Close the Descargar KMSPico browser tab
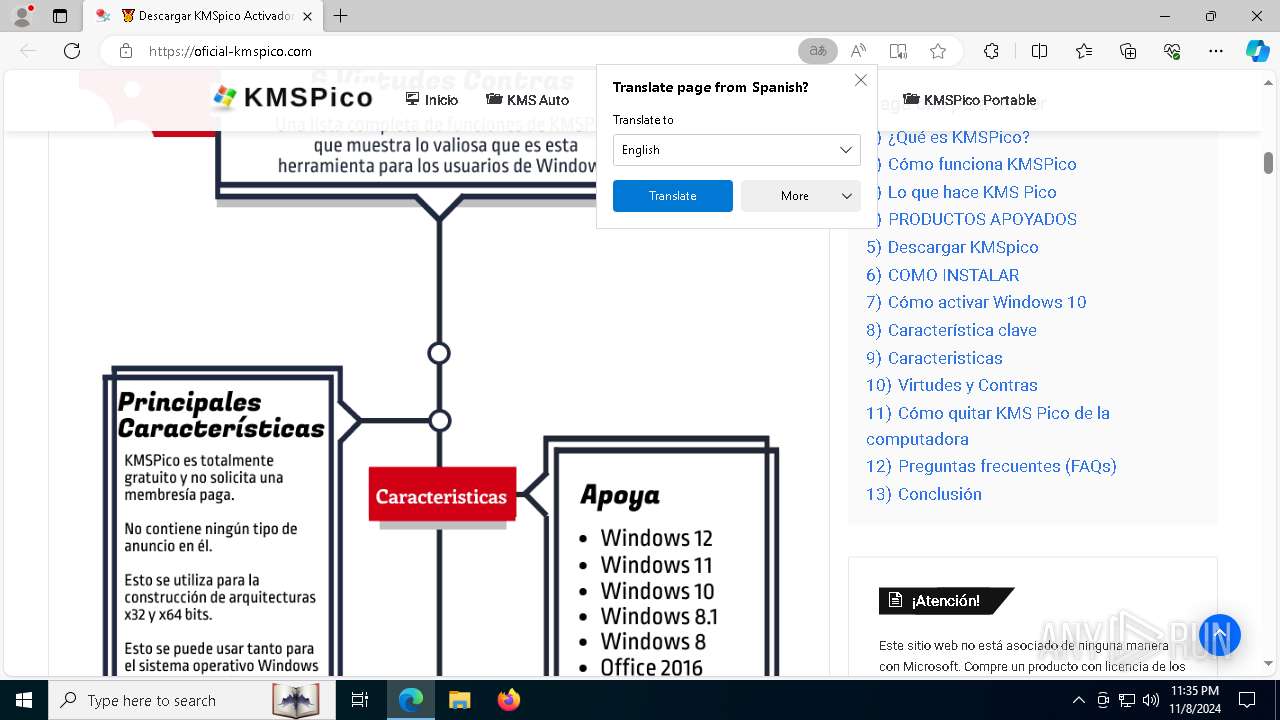 point(307,16)
